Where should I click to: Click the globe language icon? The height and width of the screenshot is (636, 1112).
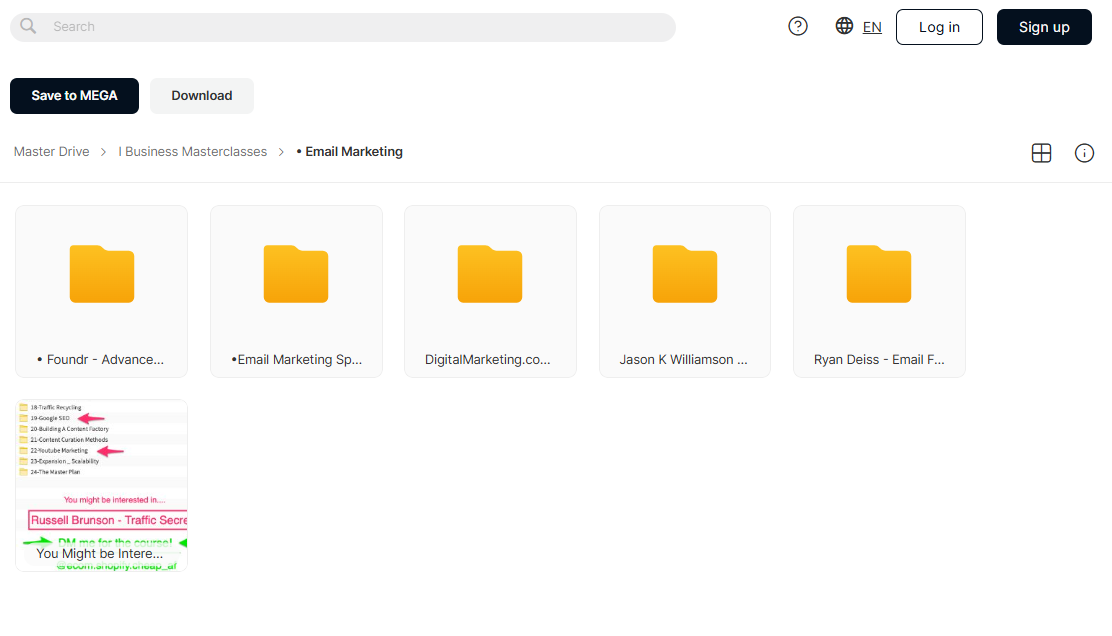pos(844,26)
